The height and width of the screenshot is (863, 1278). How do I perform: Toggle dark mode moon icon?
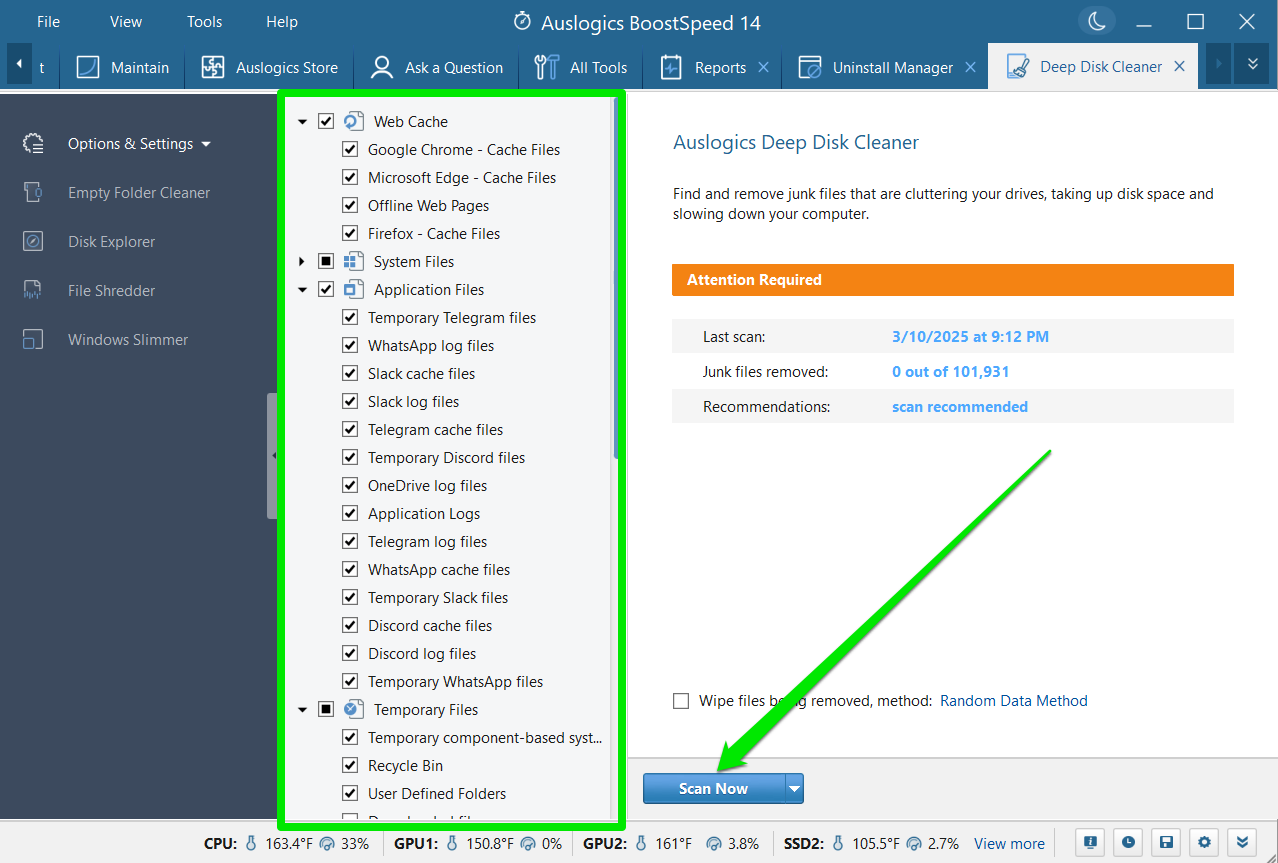tap(1097, 21)
